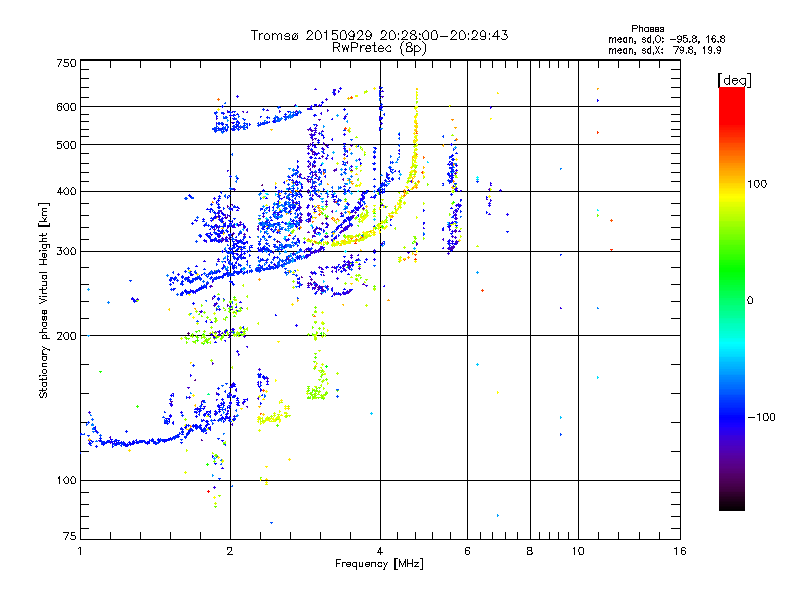Click the 'Phases' header label
This screenshot has height=600, width=800.
pos(647,29)
